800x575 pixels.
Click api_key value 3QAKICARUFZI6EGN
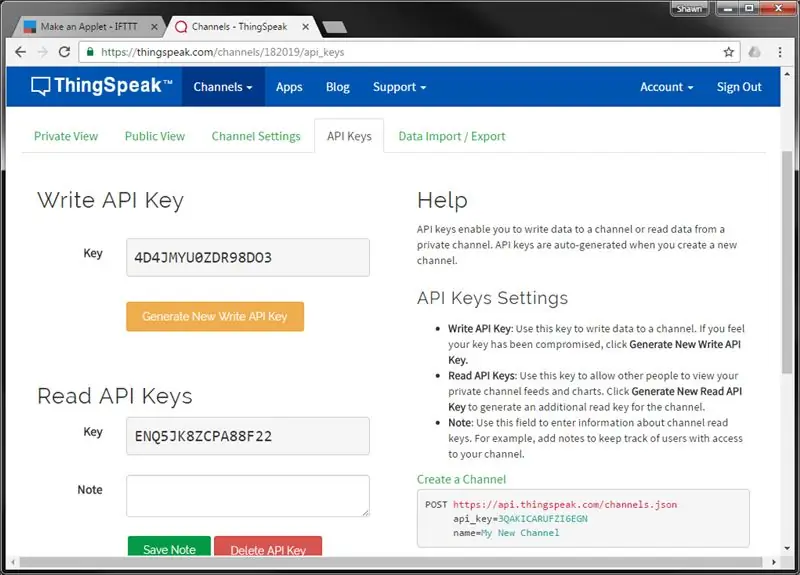pyautogui.click(x=543, y=519)
